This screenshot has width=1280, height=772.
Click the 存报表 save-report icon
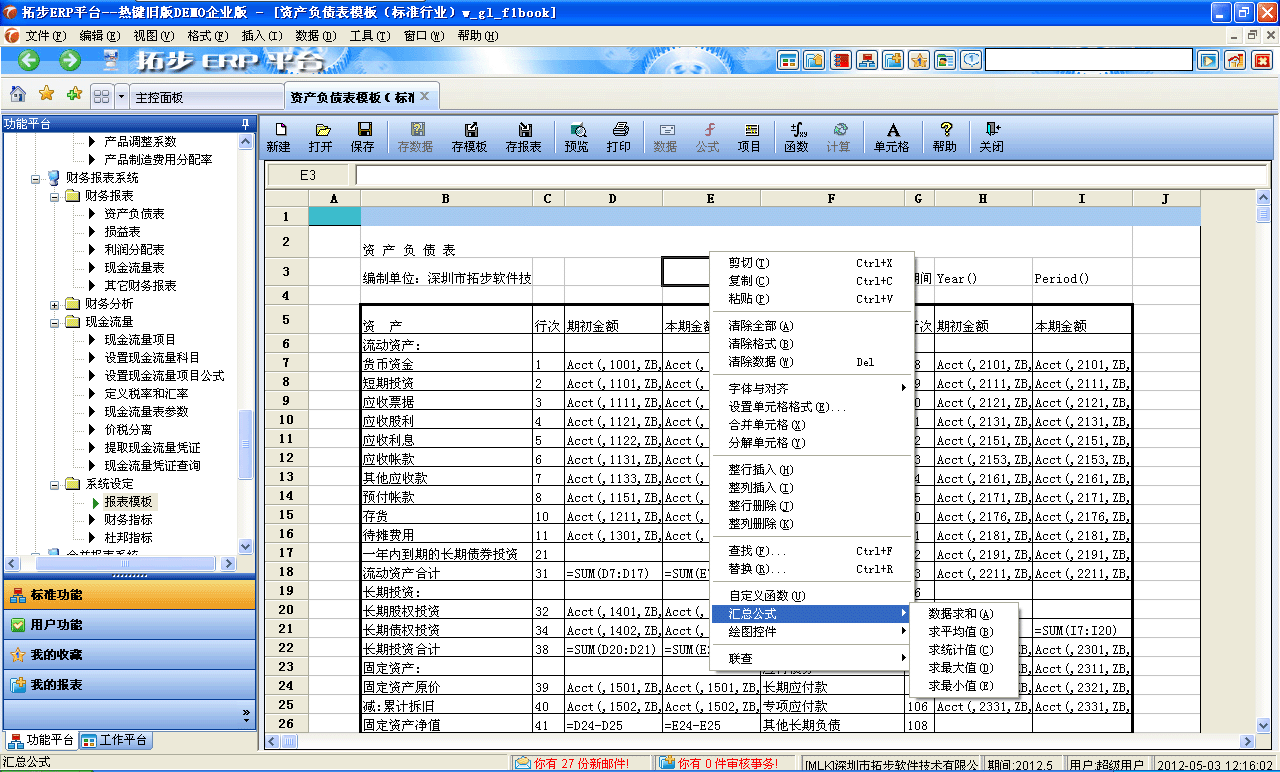click(x=523, y=136)
